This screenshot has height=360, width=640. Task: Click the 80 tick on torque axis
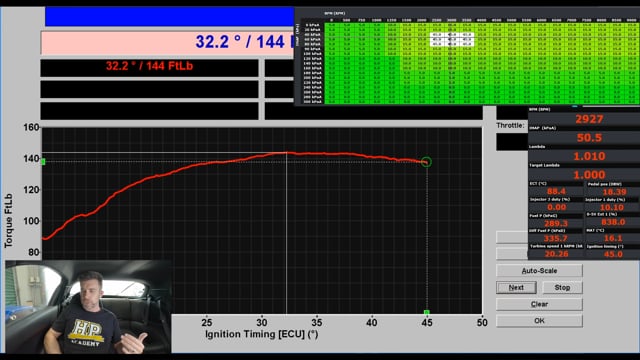point(33,252)
